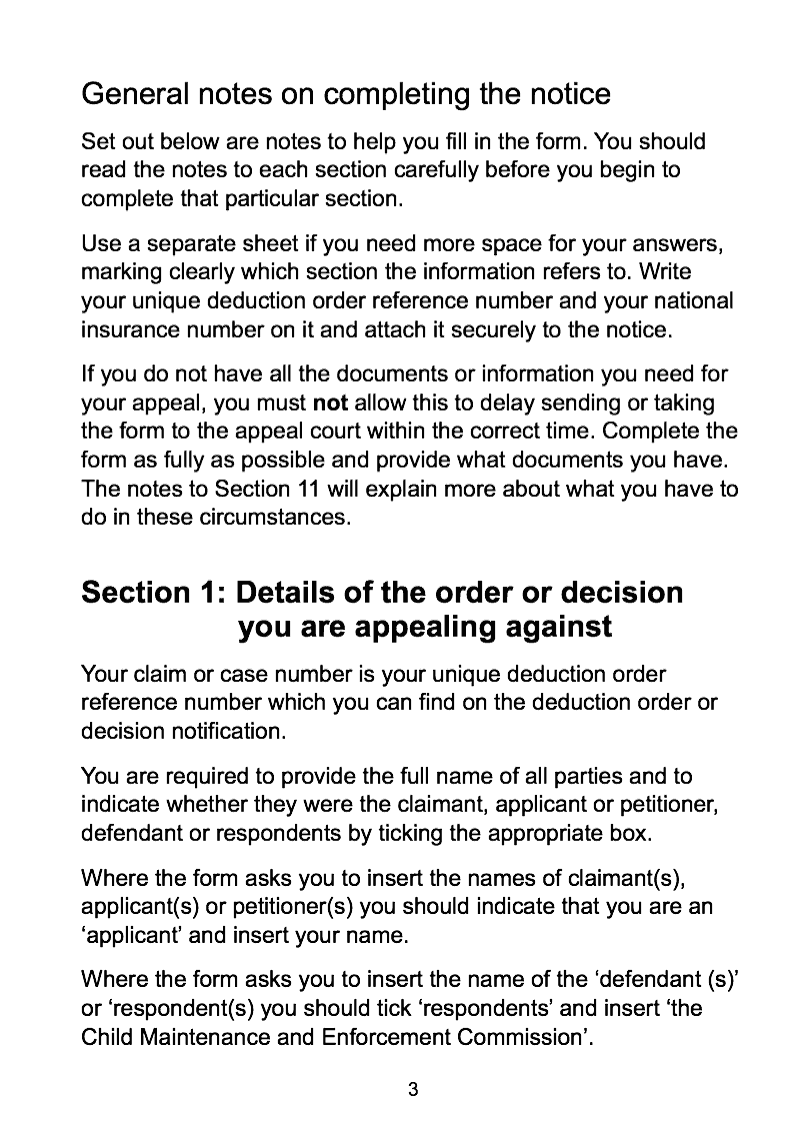Image resolution: width=800 pixels, height=1136 pixels.
Task: Click the paragraph starting "Set out below"
Action: 392,169
